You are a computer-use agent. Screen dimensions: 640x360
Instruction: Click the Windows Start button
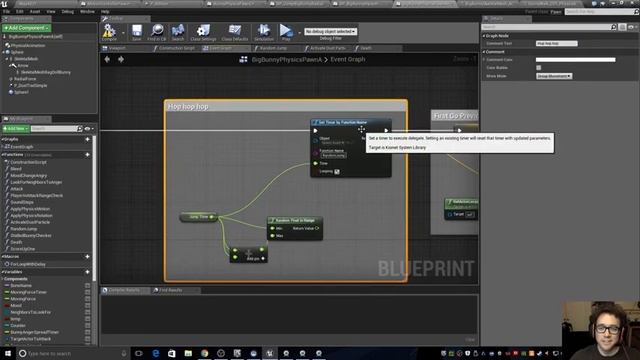tap(8, 353)
